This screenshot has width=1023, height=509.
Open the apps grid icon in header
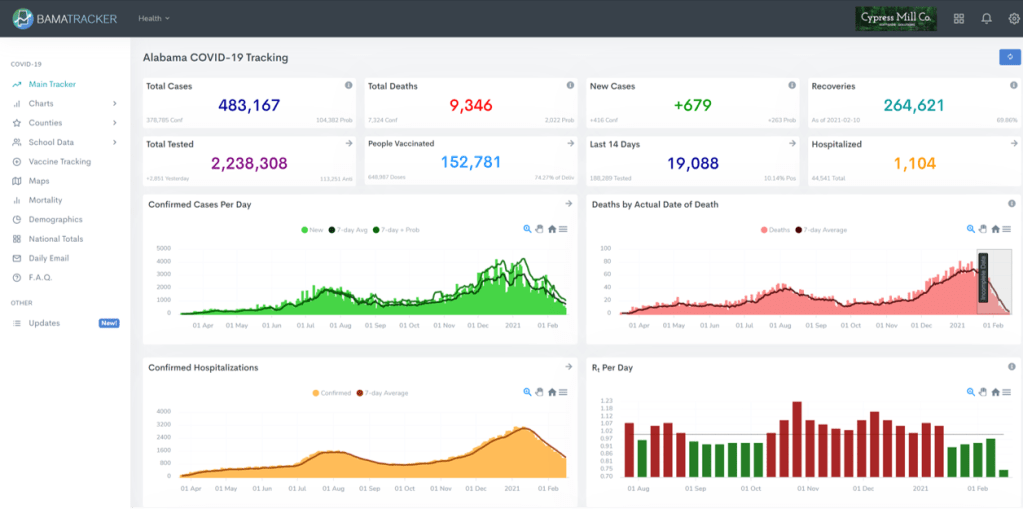[959, 18]
